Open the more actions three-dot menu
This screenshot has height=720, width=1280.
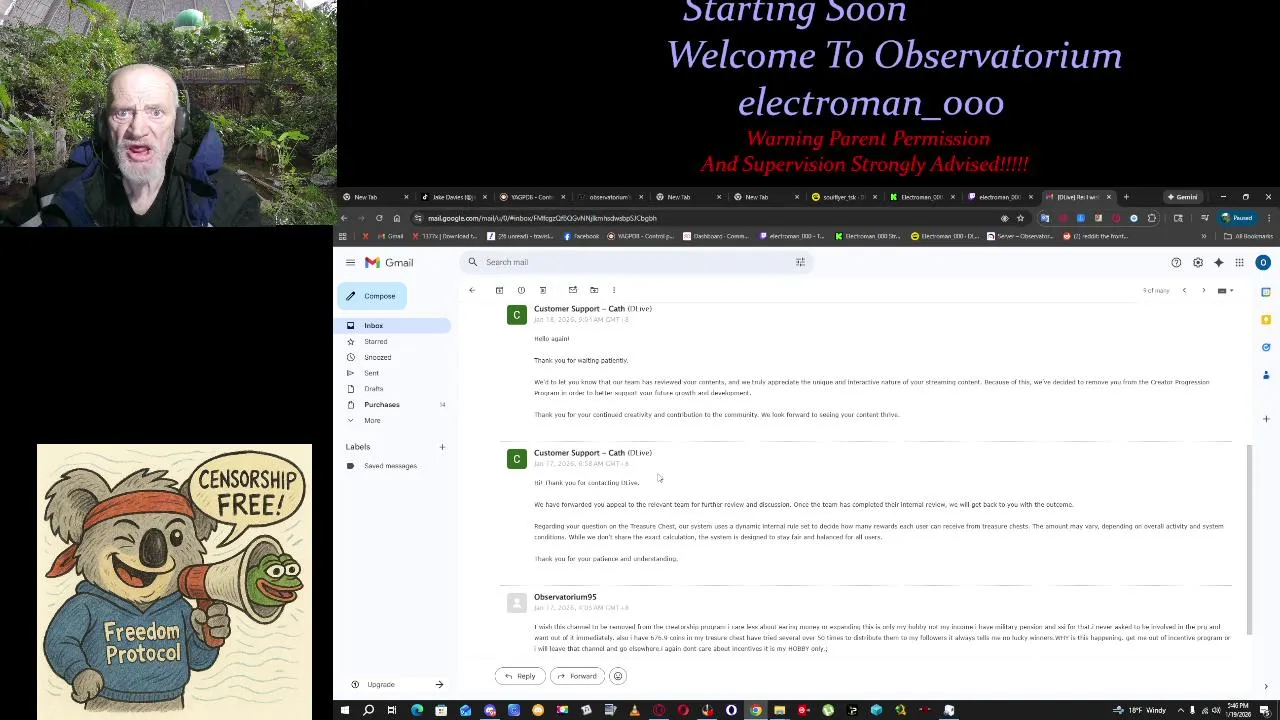point(614,290)
